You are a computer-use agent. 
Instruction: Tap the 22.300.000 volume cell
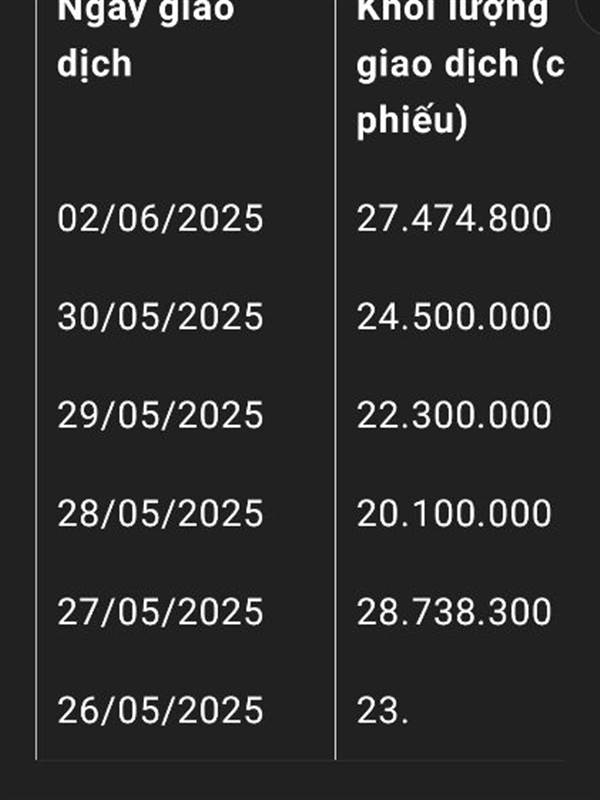[454, 415]
